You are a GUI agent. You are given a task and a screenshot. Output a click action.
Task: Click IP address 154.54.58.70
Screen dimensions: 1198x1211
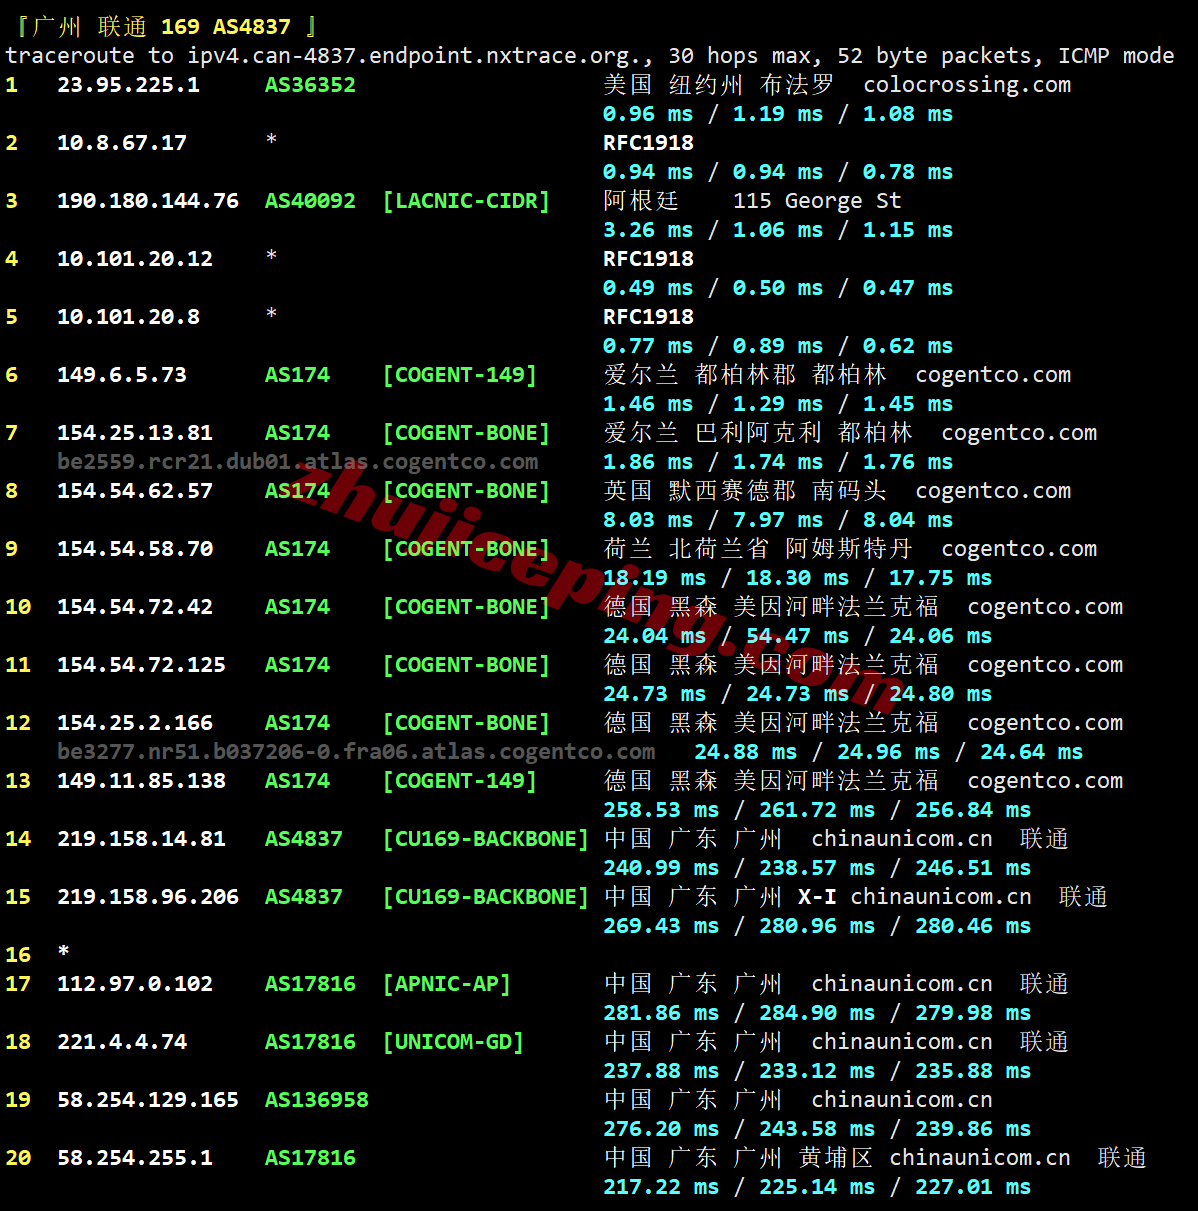[135, 549]
